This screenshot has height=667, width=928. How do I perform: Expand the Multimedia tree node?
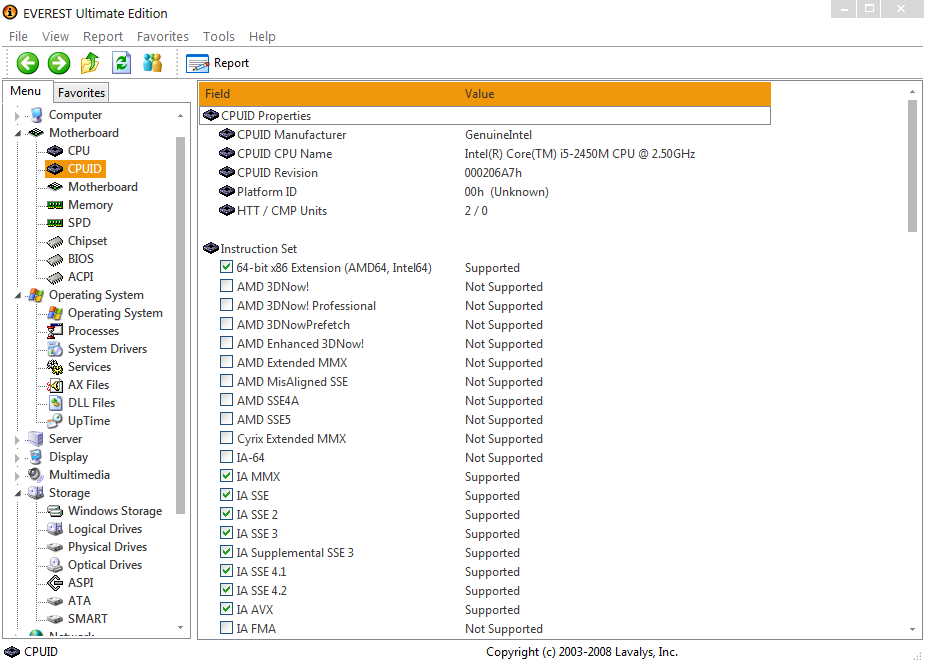tap(17, 475)
